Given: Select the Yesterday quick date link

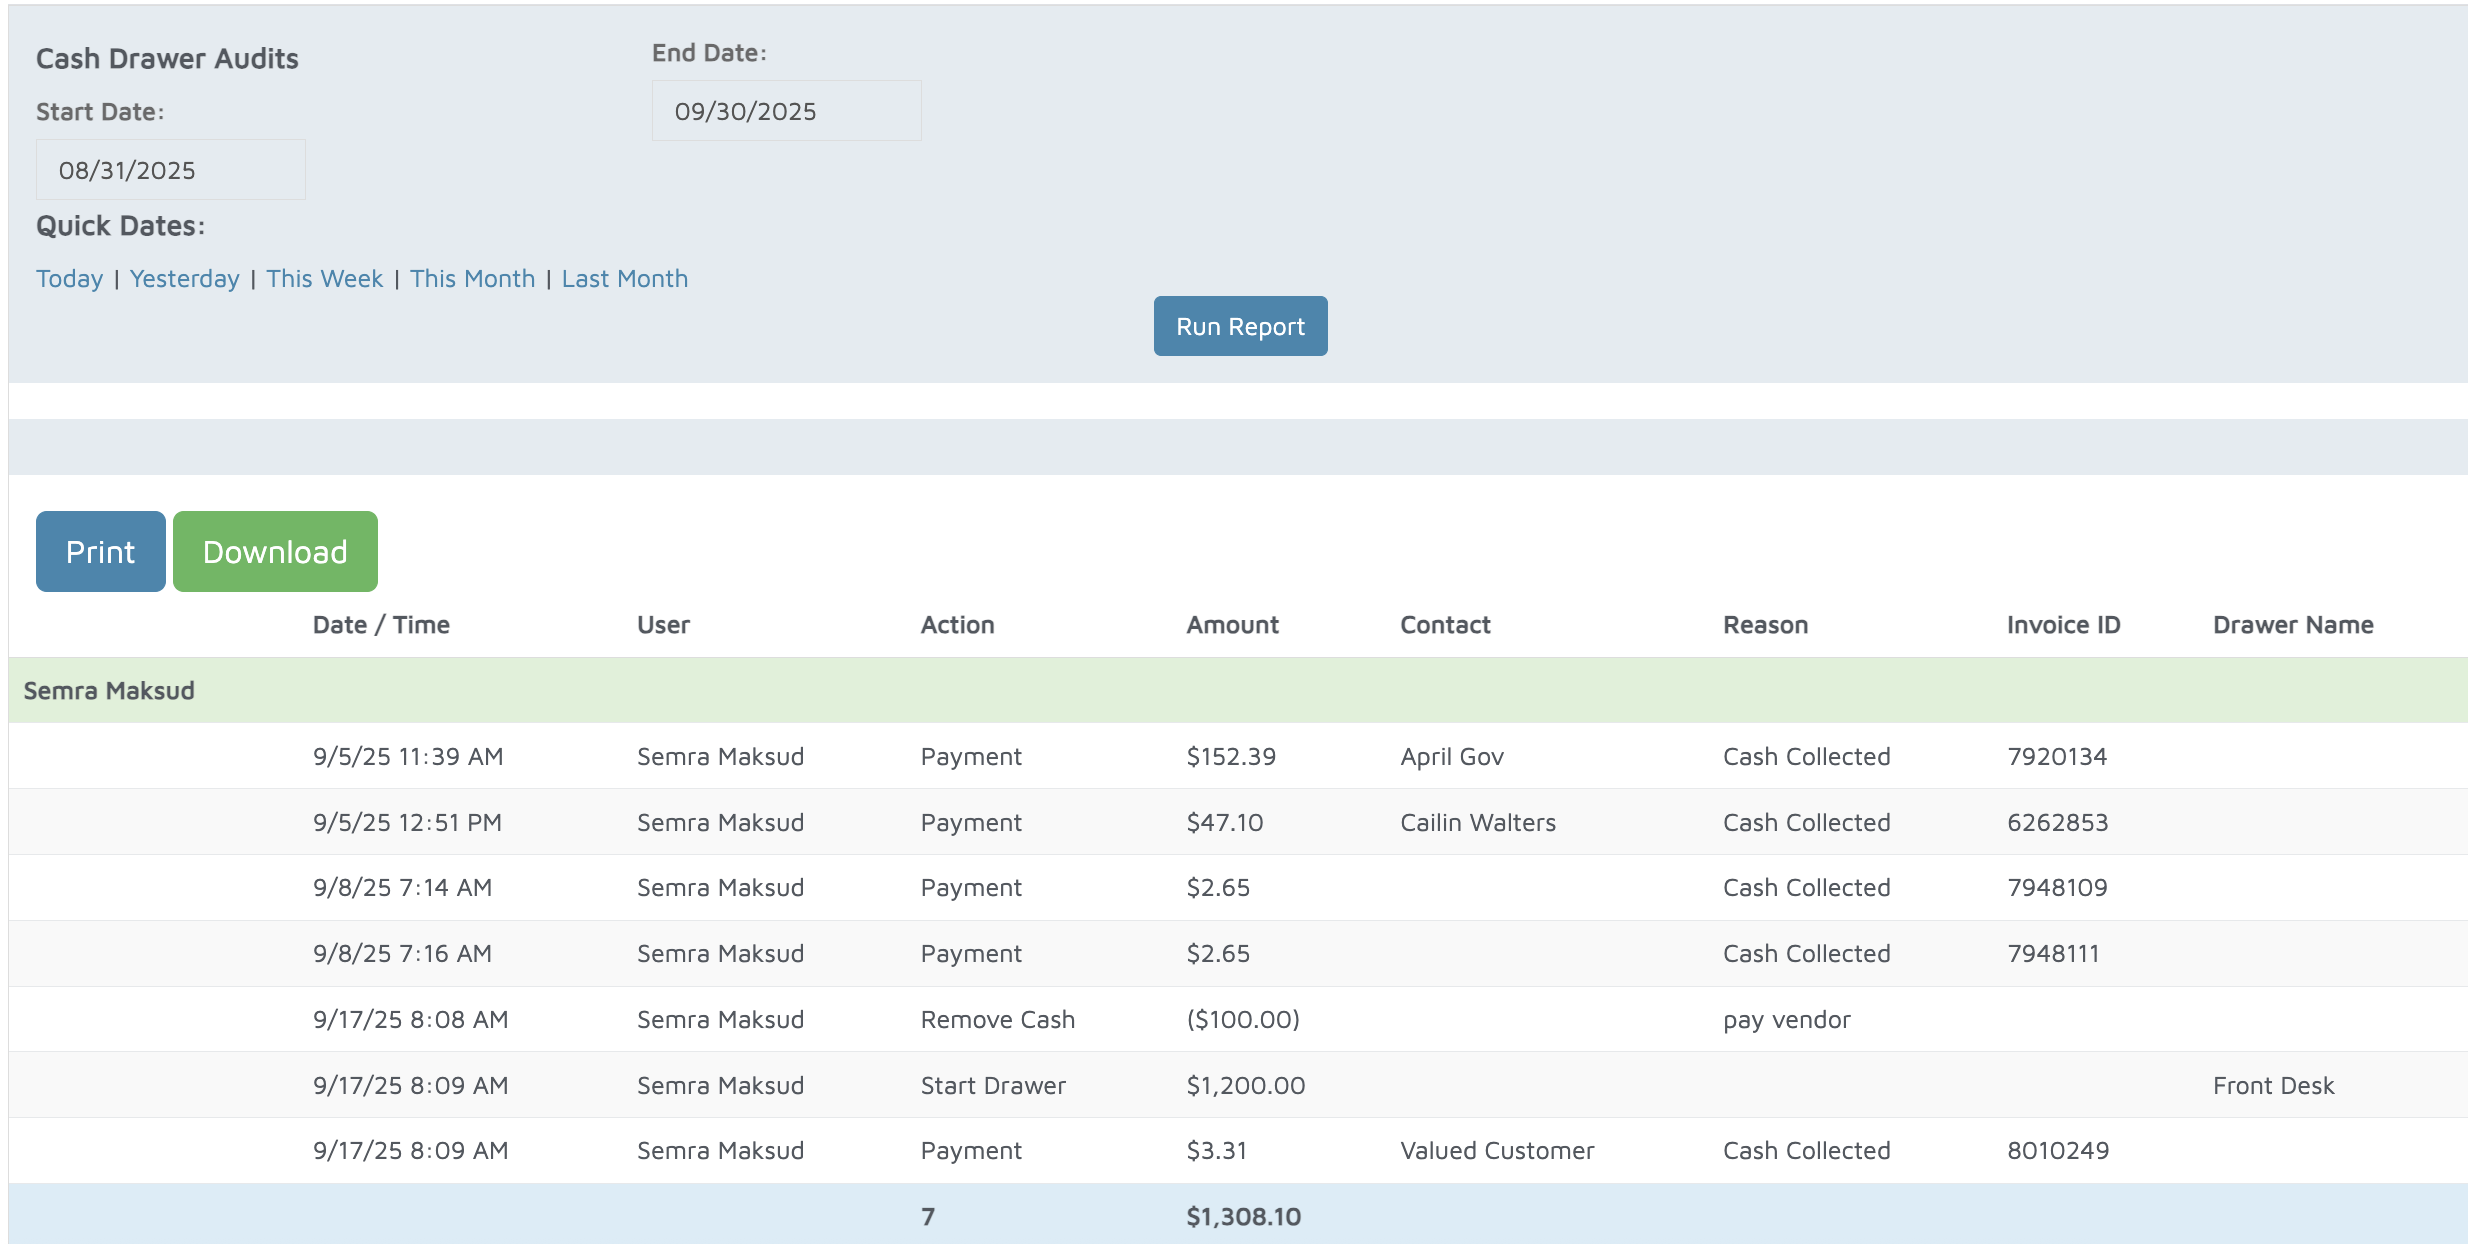Looking at the screenshot, I should coord(184,278).
